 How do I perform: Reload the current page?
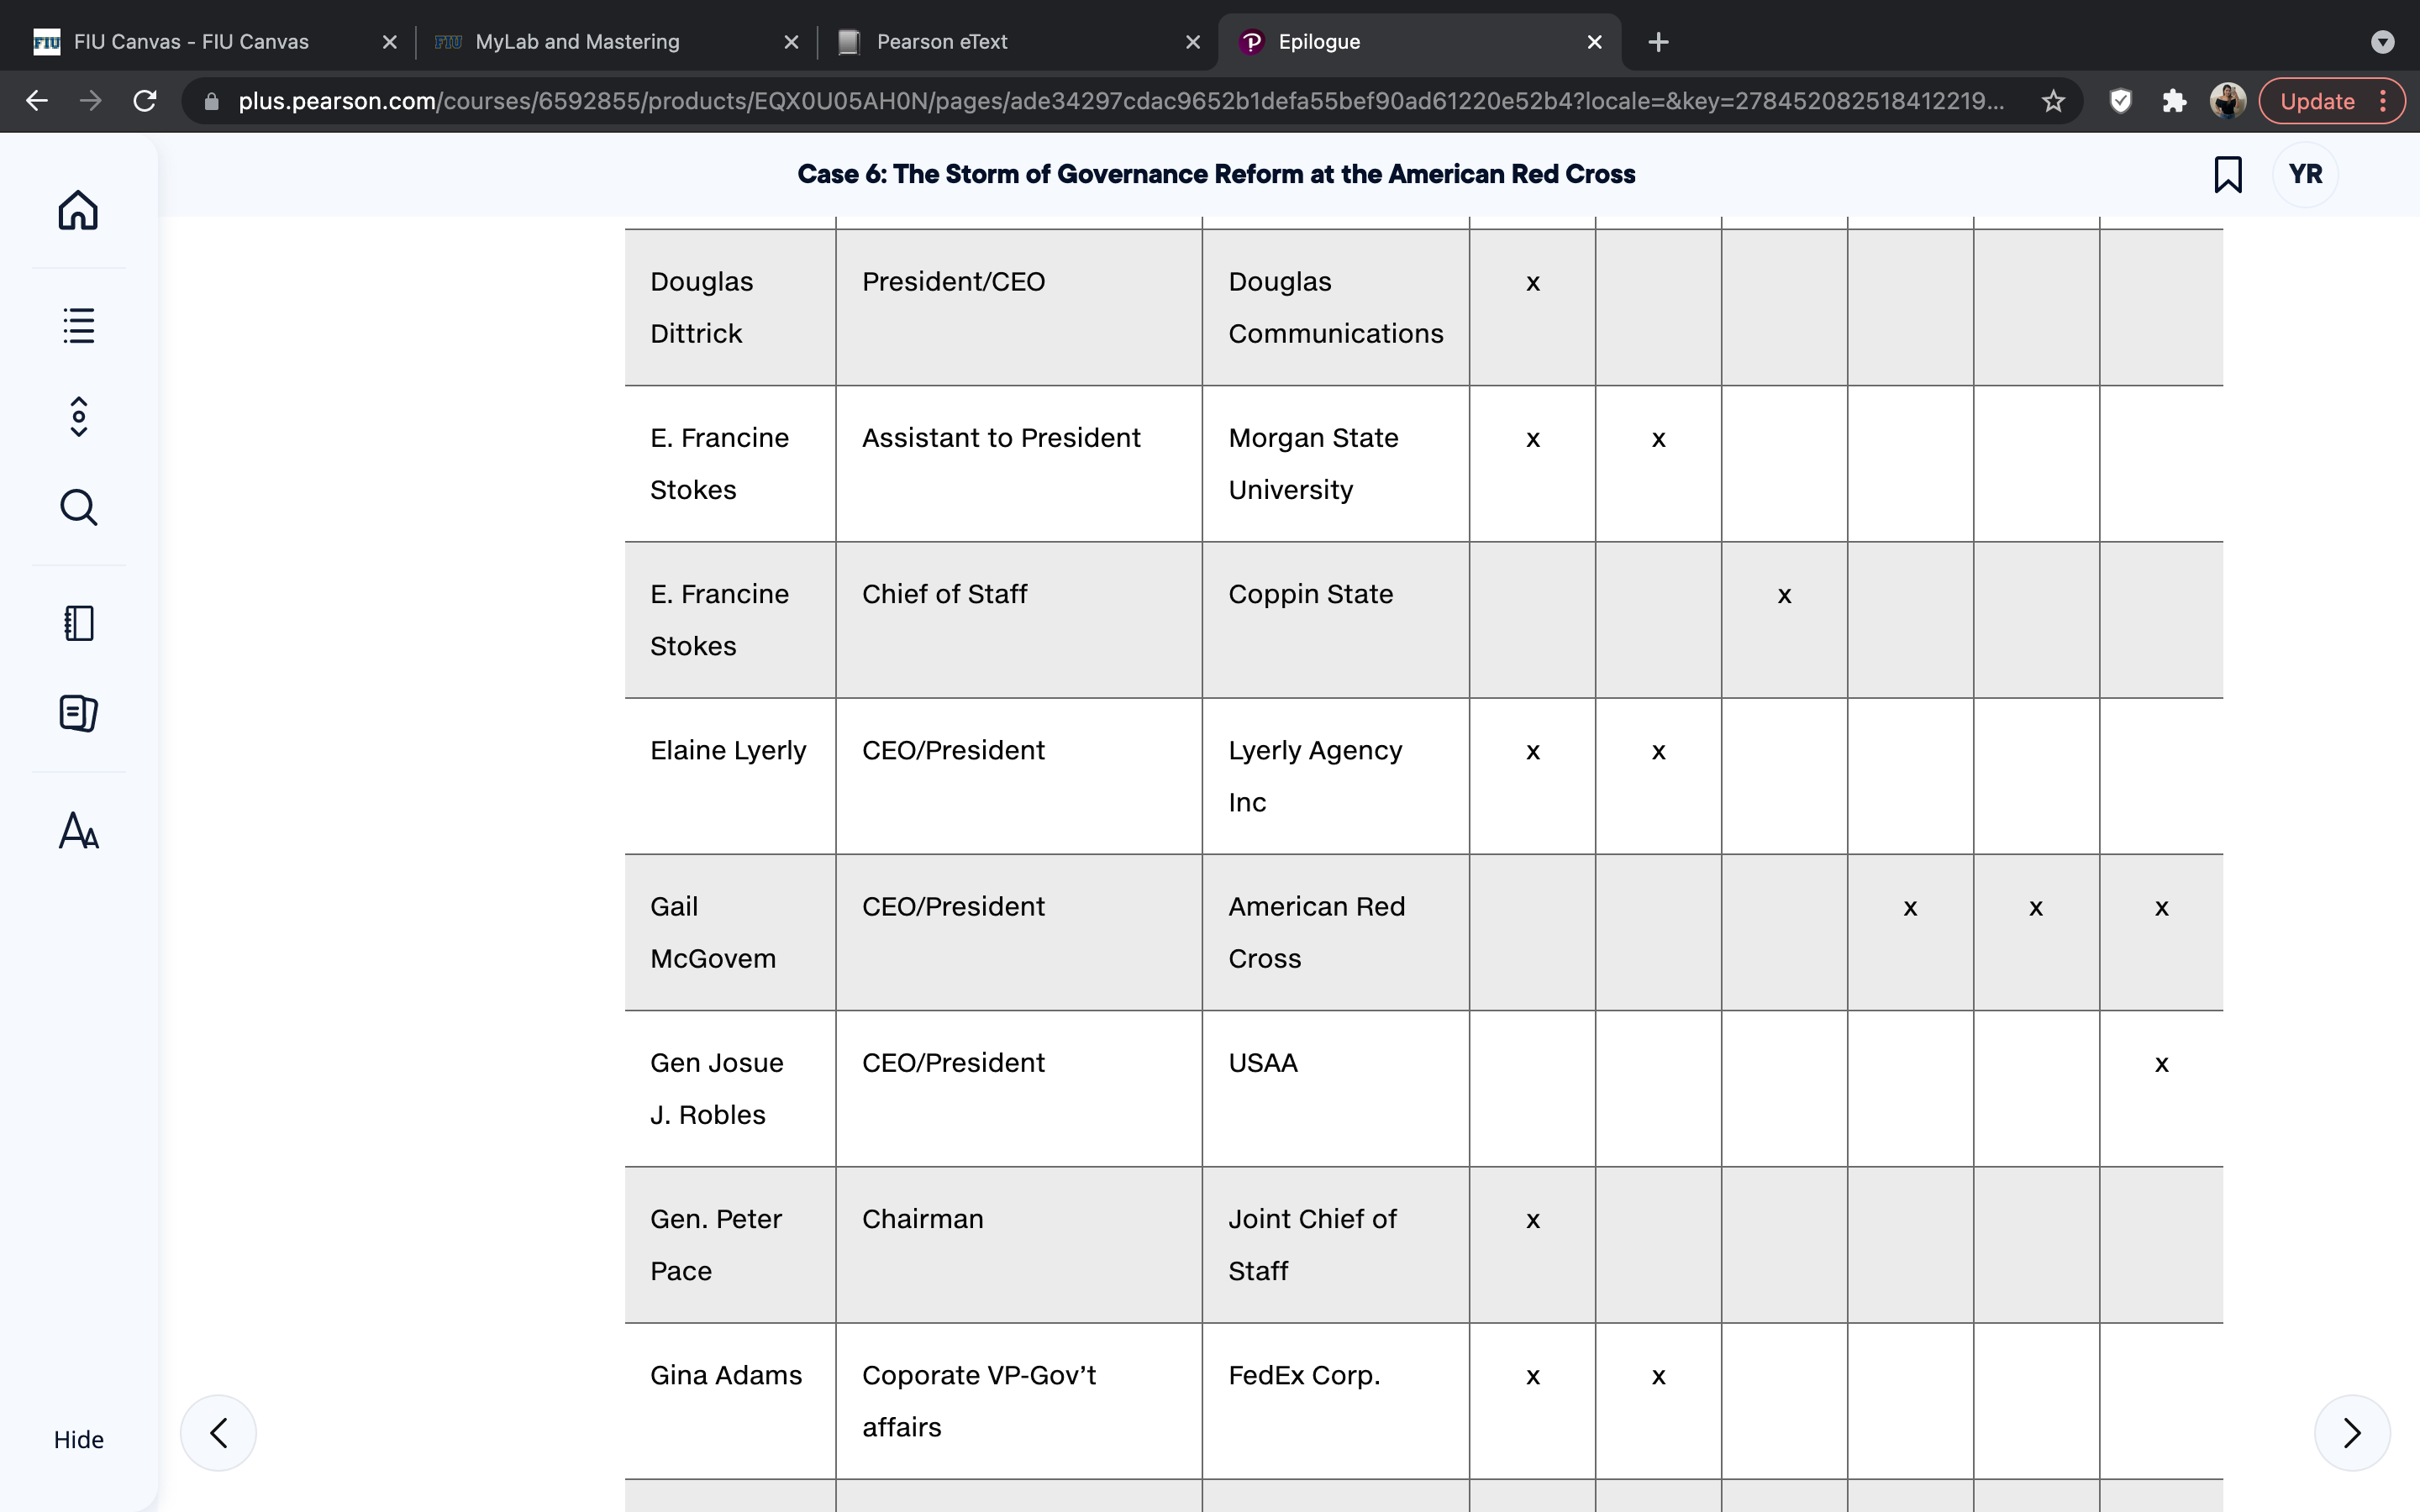[145, 101]
